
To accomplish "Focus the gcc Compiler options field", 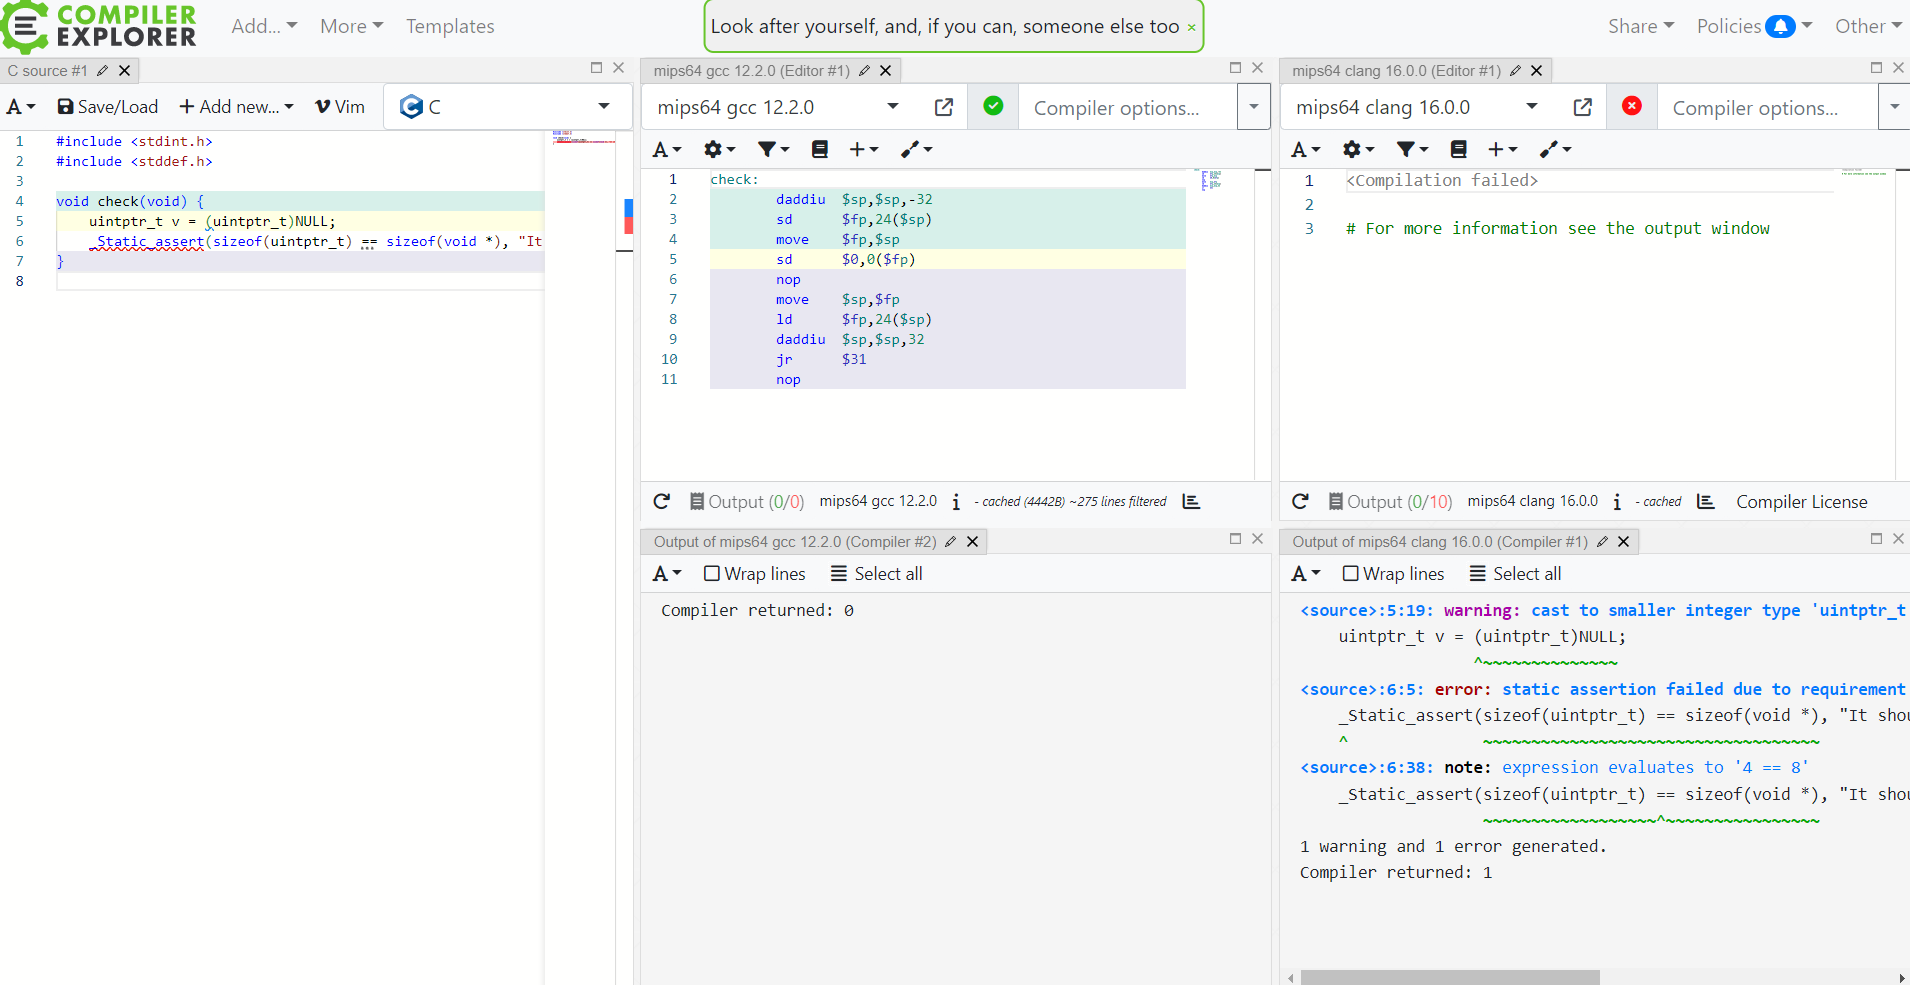I will coord(1127,108).
